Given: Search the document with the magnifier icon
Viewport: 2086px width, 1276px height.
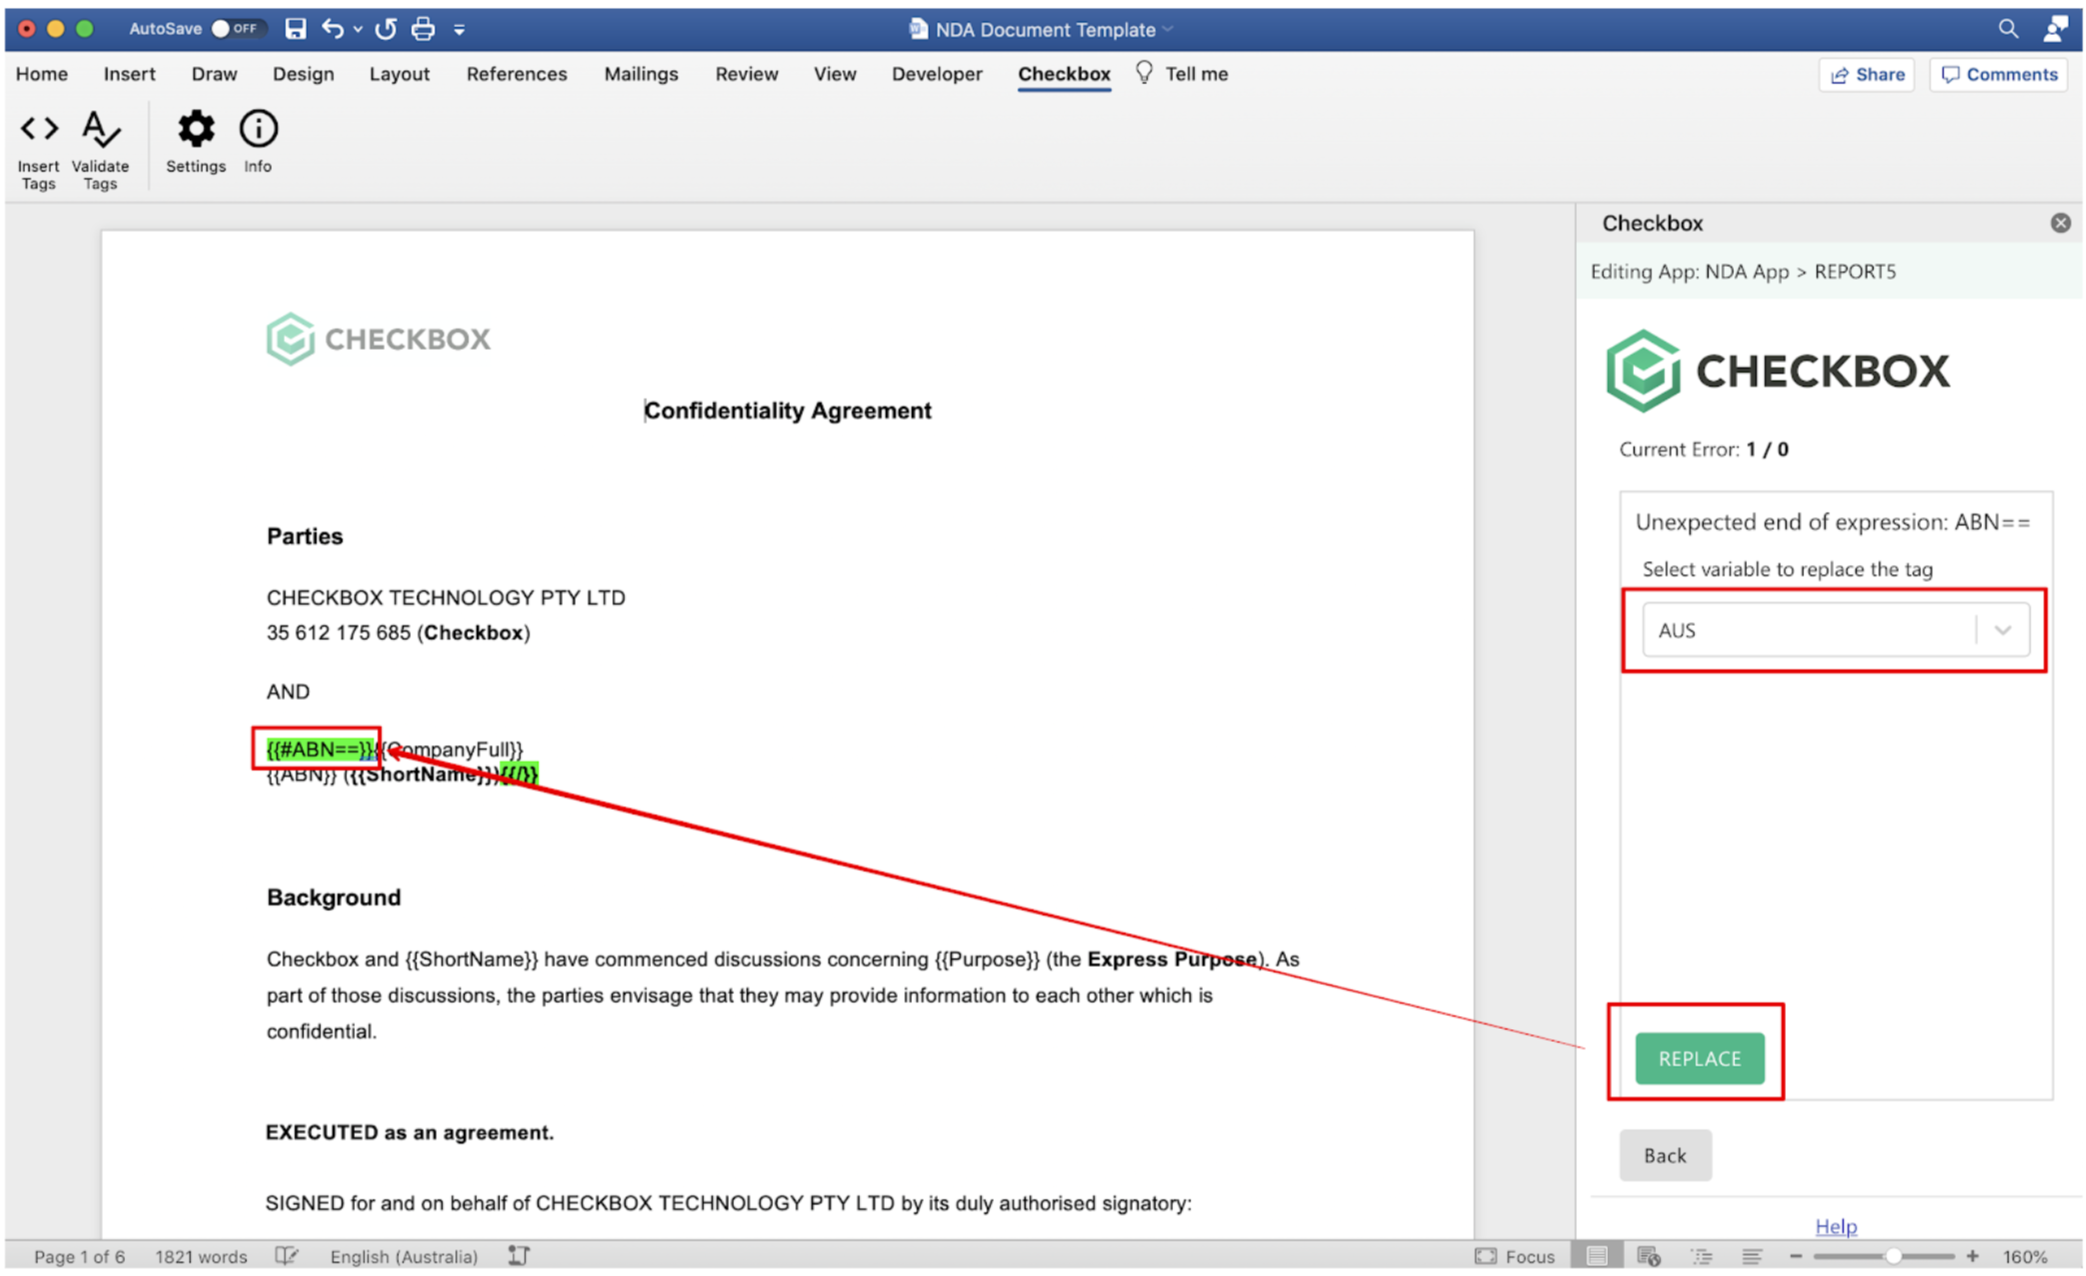Looking at the screenshot, I should coord(2008,28).
